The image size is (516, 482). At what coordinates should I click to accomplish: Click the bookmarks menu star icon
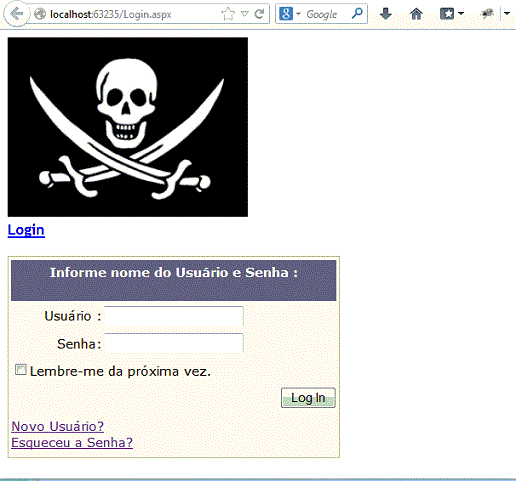[447, 14]
